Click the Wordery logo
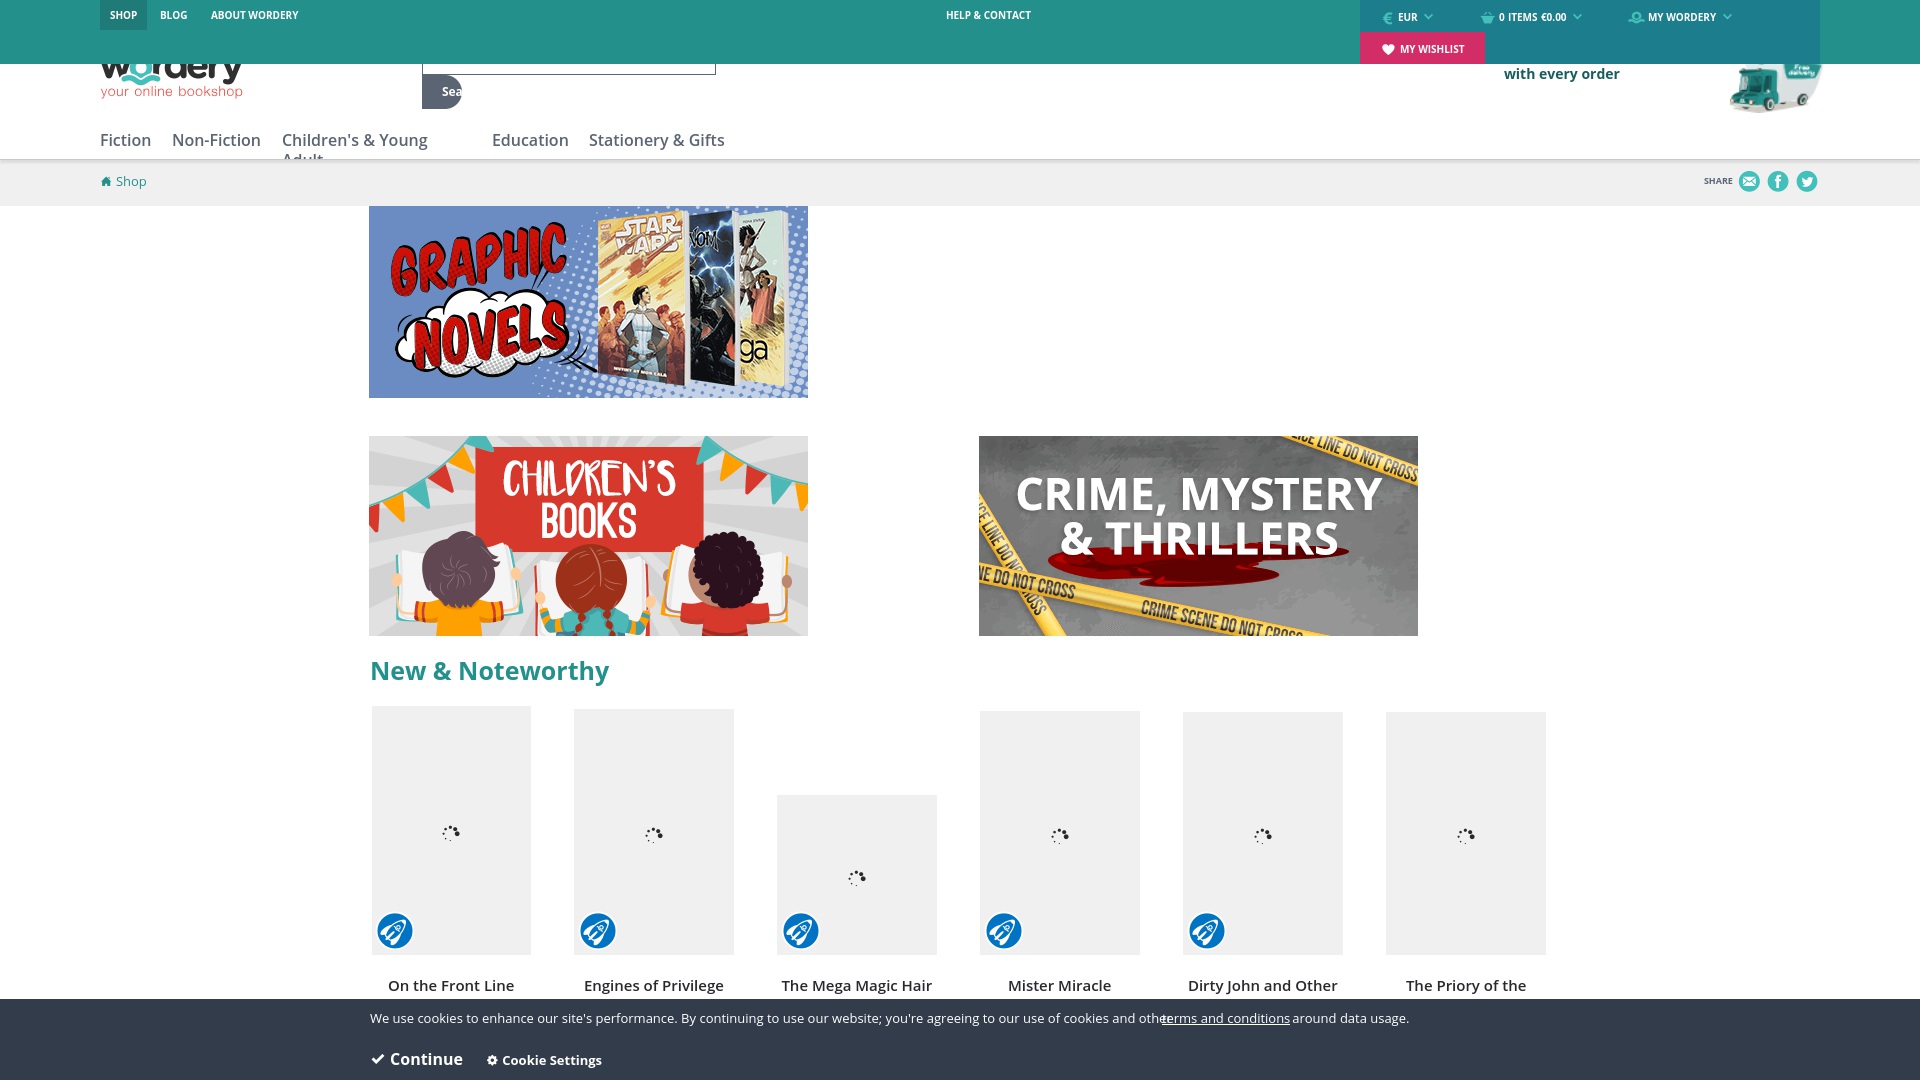The height and width of the screenshot is (1080, 1920). (171, 81)
